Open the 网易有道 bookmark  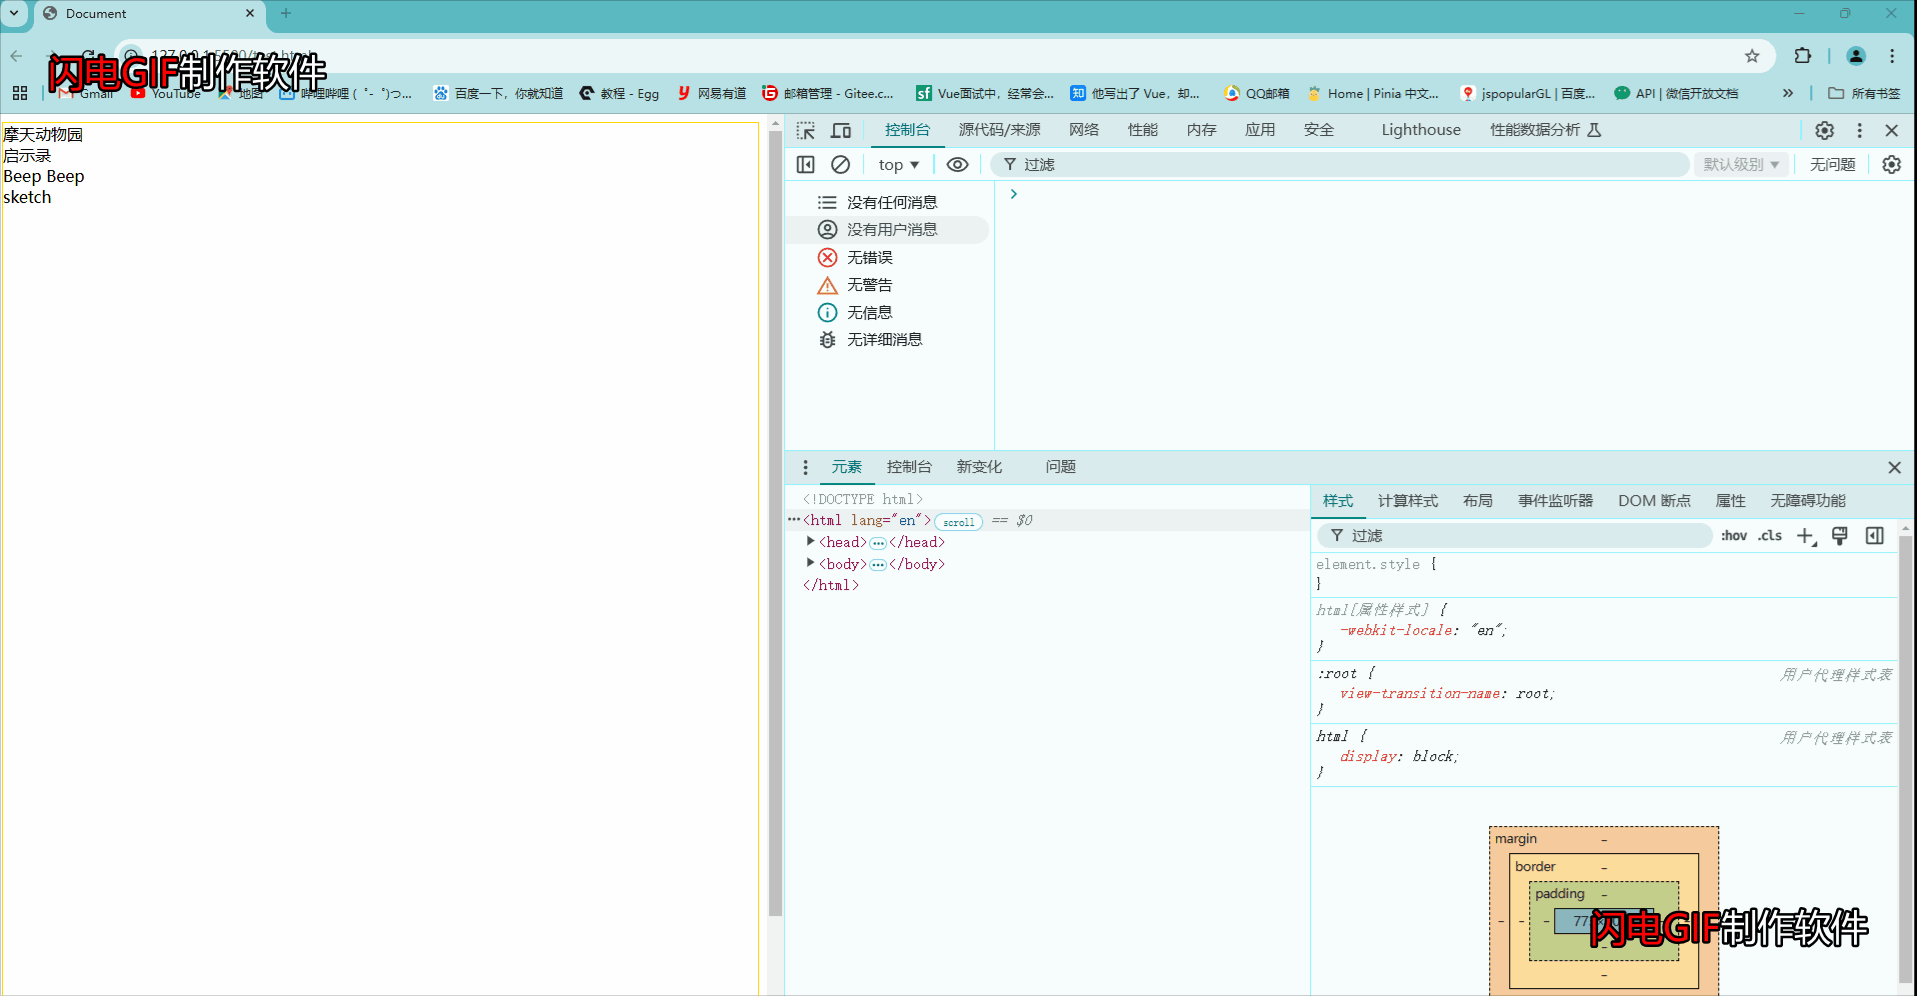point(711,93)
